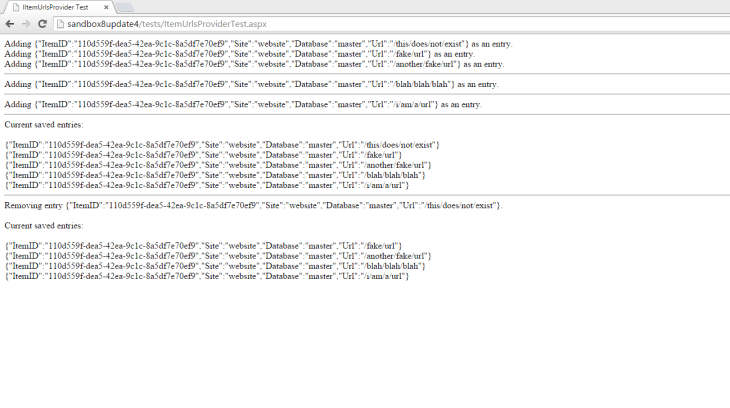Viewport: 730px width, 408px height.
Task: Click the browser Back arrow
Action: point(10,23)
